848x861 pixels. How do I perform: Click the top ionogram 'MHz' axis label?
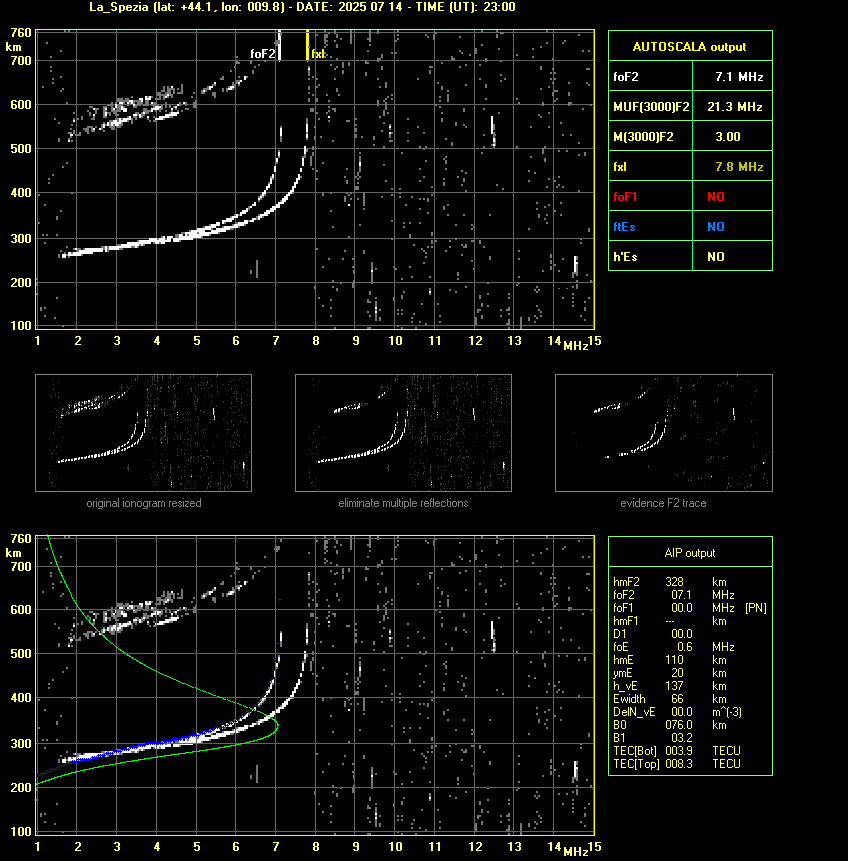click(x=576, y=345)
